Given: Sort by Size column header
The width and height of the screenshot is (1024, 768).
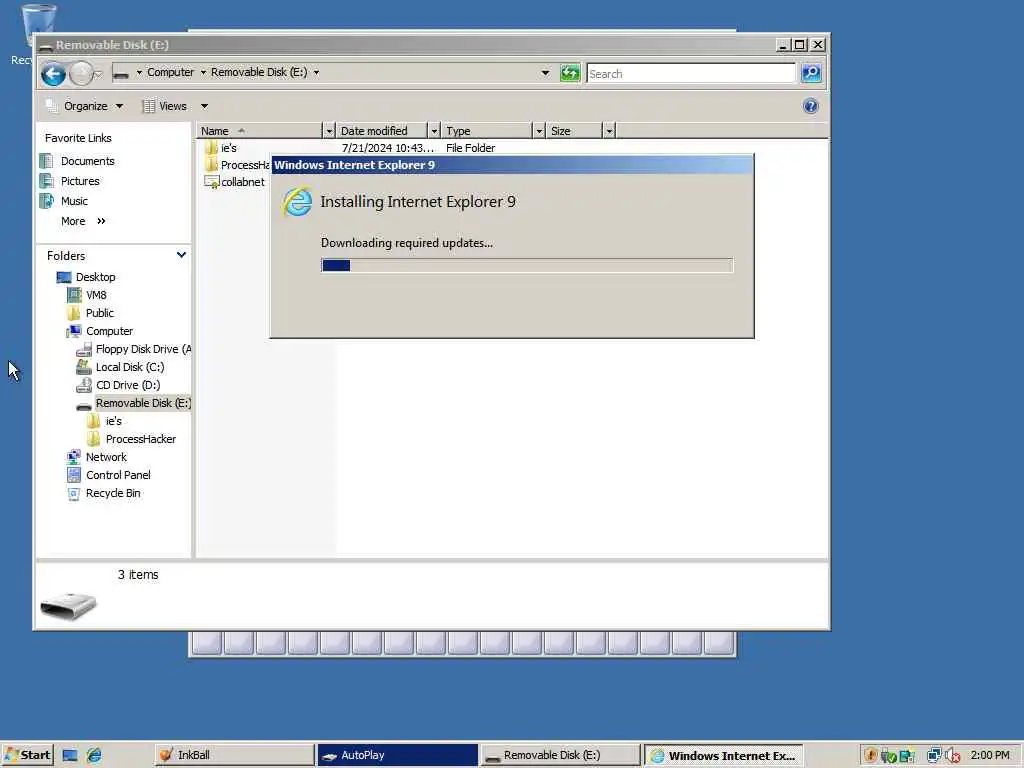Looking at the screenshot, I should tap(574, 131).
